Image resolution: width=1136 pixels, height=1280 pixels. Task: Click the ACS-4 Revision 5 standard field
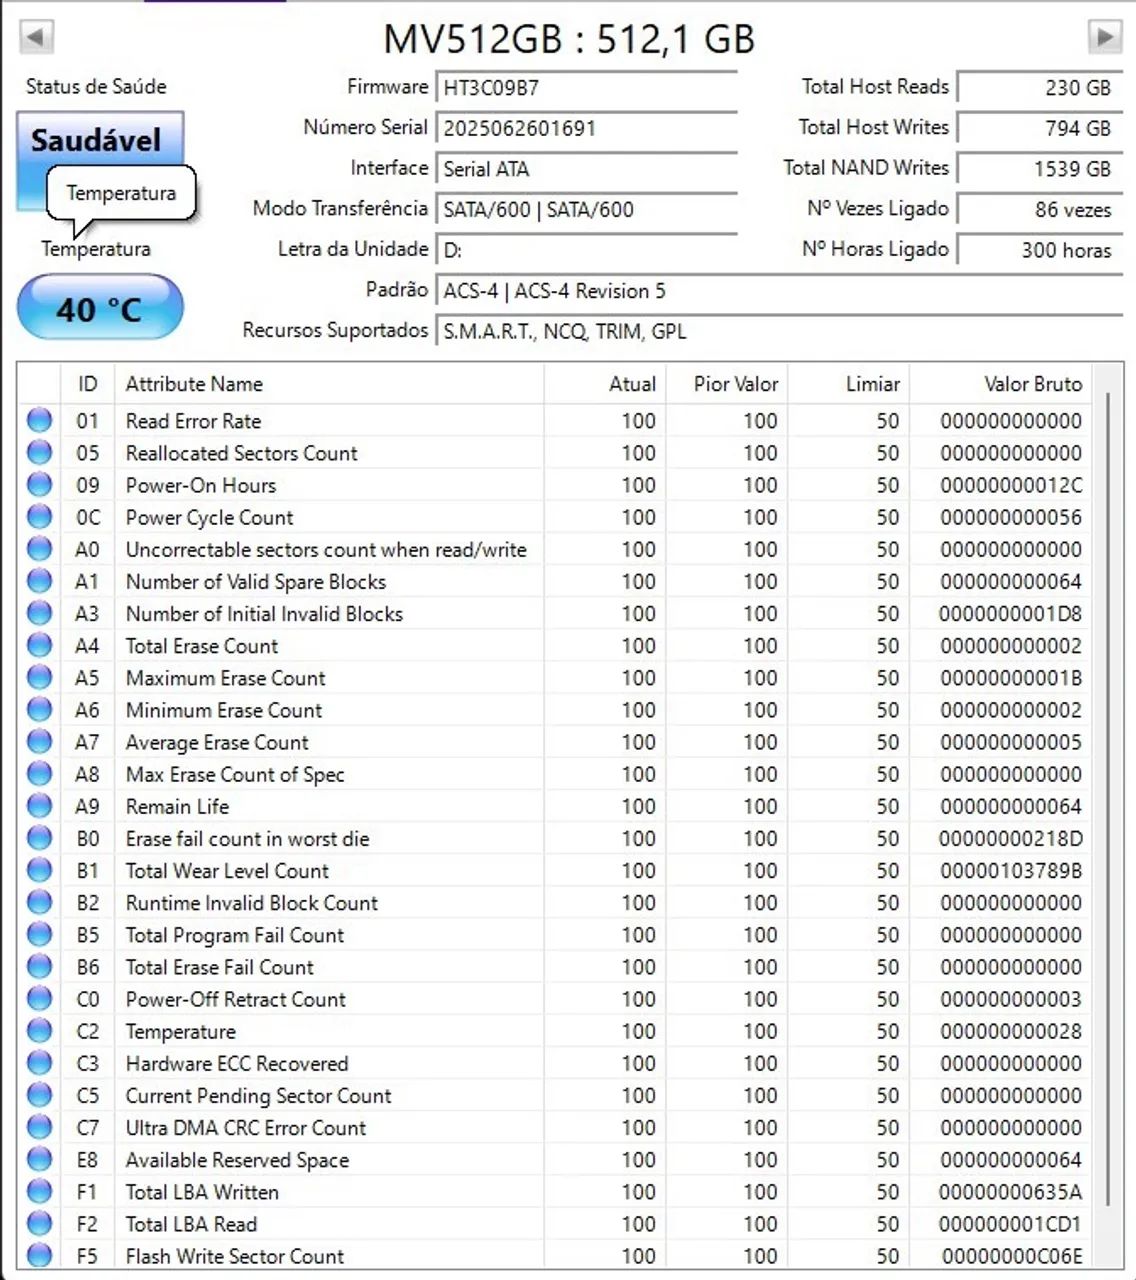[779, 291]
